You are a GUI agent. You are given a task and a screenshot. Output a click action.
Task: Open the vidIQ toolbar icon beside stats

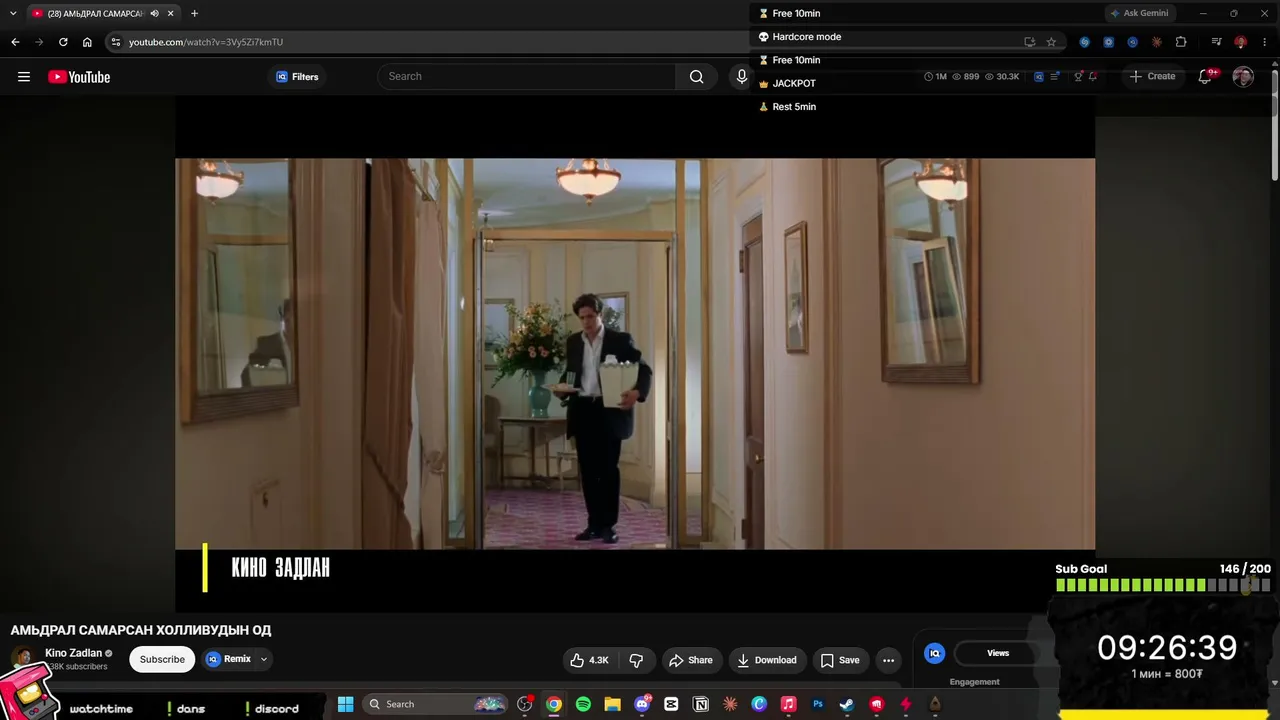pyautogui.click(x=1039, y=76)
